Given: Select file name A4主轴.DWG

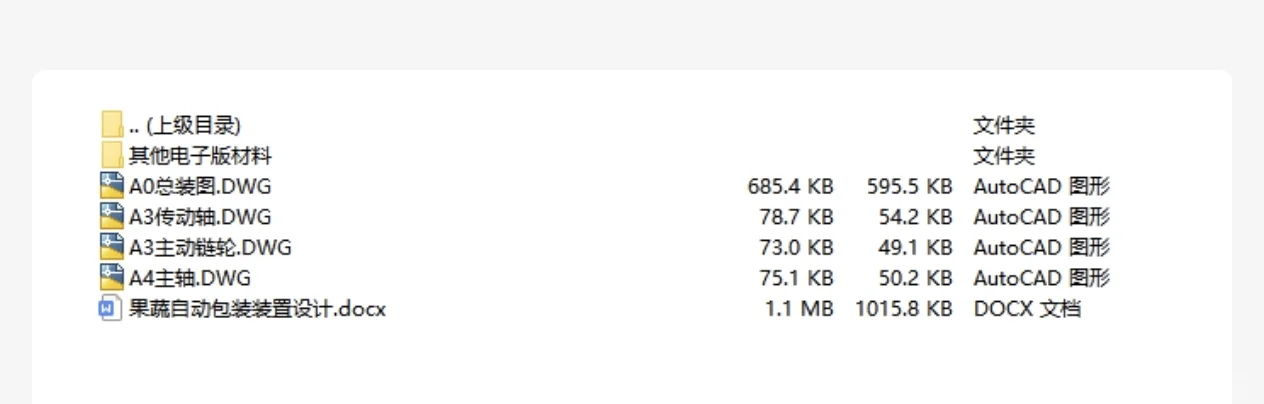Looking at the screenshot, I should (189, 277).
